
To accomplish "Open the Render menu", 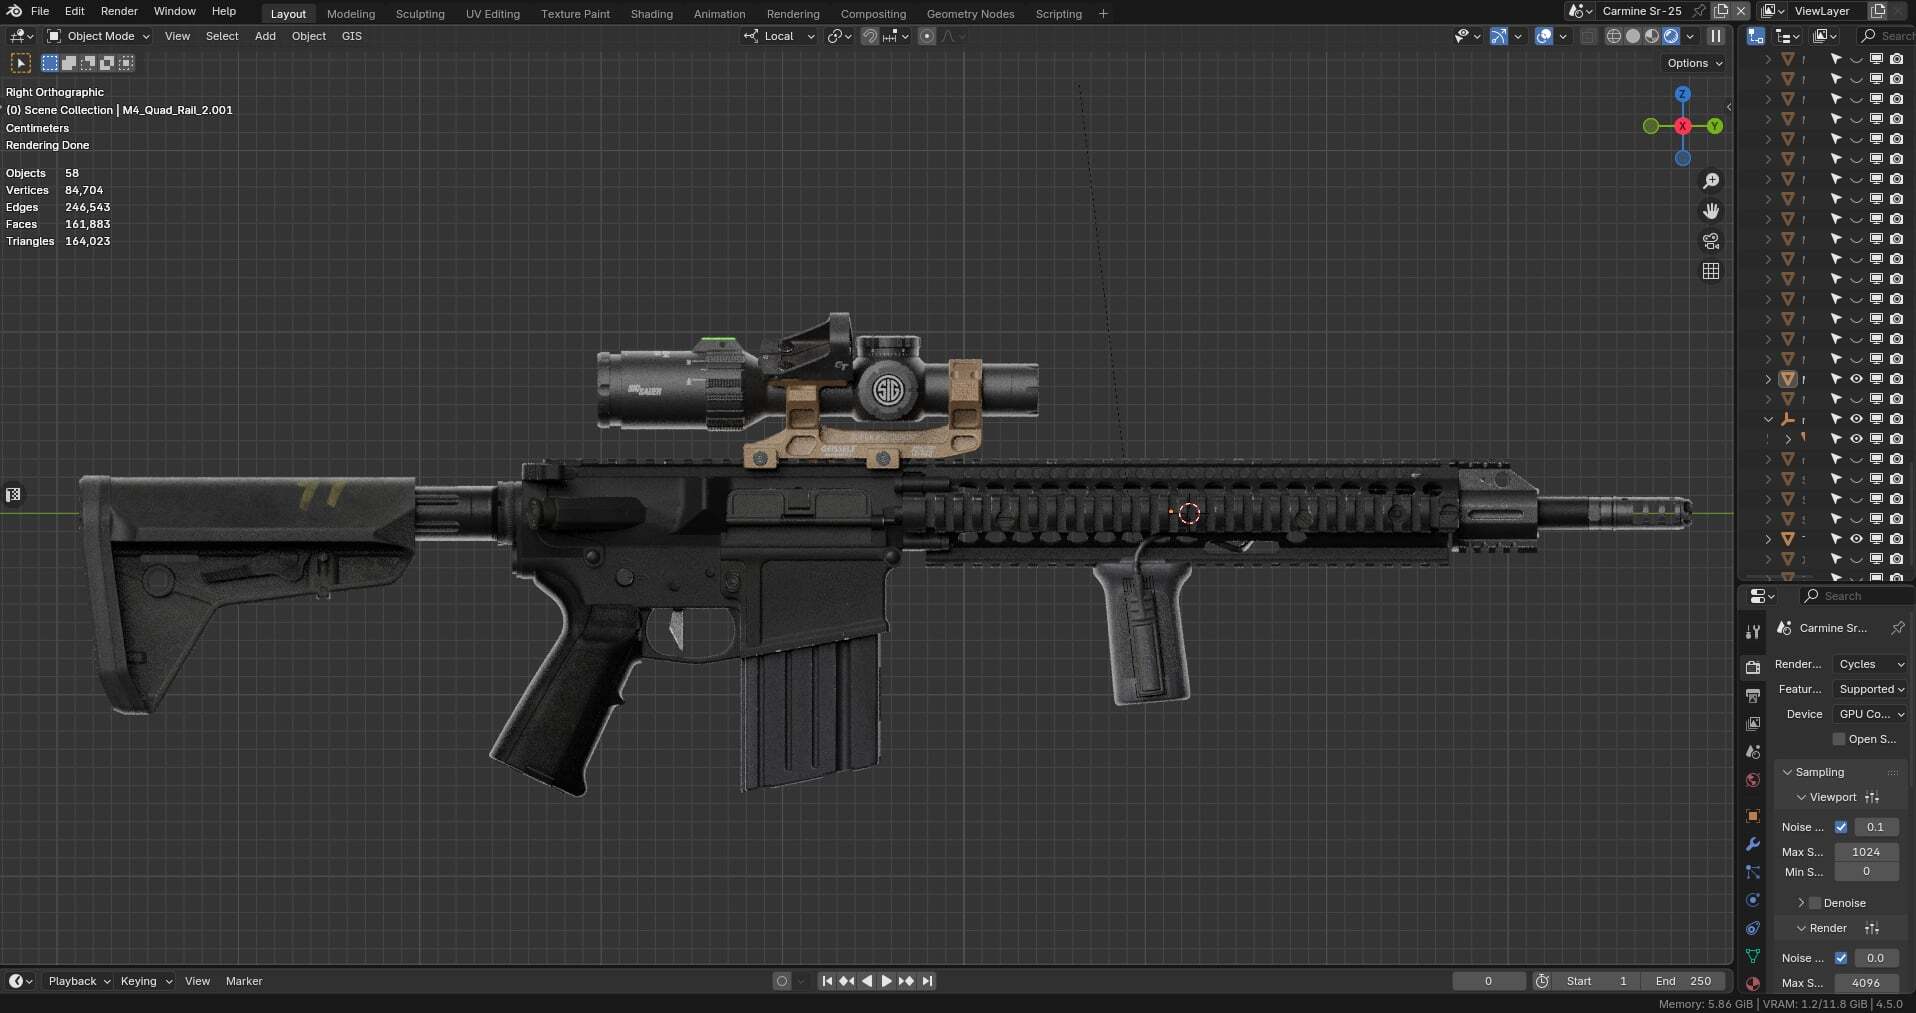I will tap(119, 11).
